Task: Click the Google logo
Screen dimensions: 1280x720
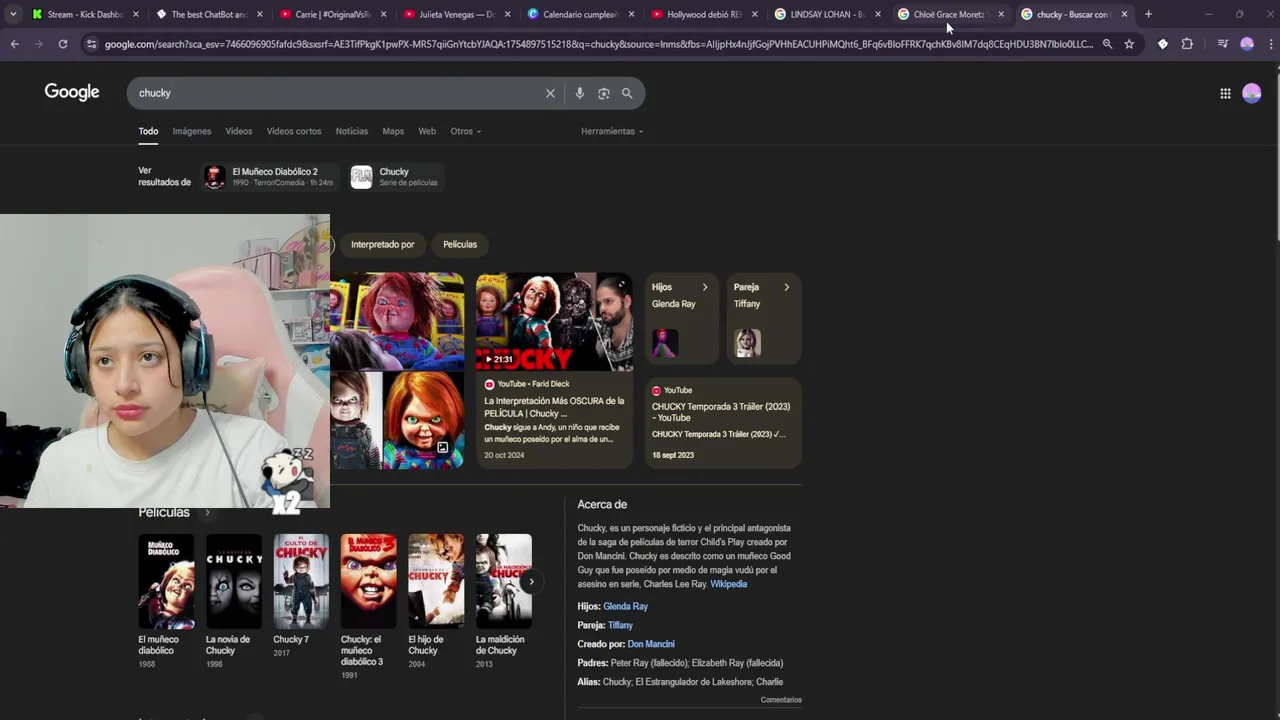Action: coord(72,92)
